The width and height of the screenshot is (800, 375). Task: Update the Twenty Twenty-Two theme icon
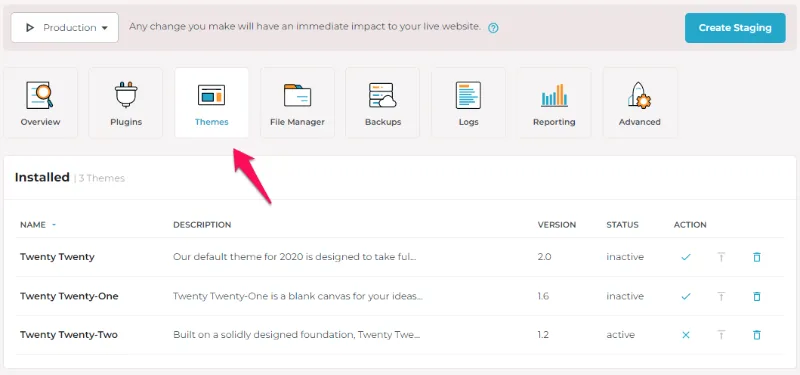tap(721, 335)
